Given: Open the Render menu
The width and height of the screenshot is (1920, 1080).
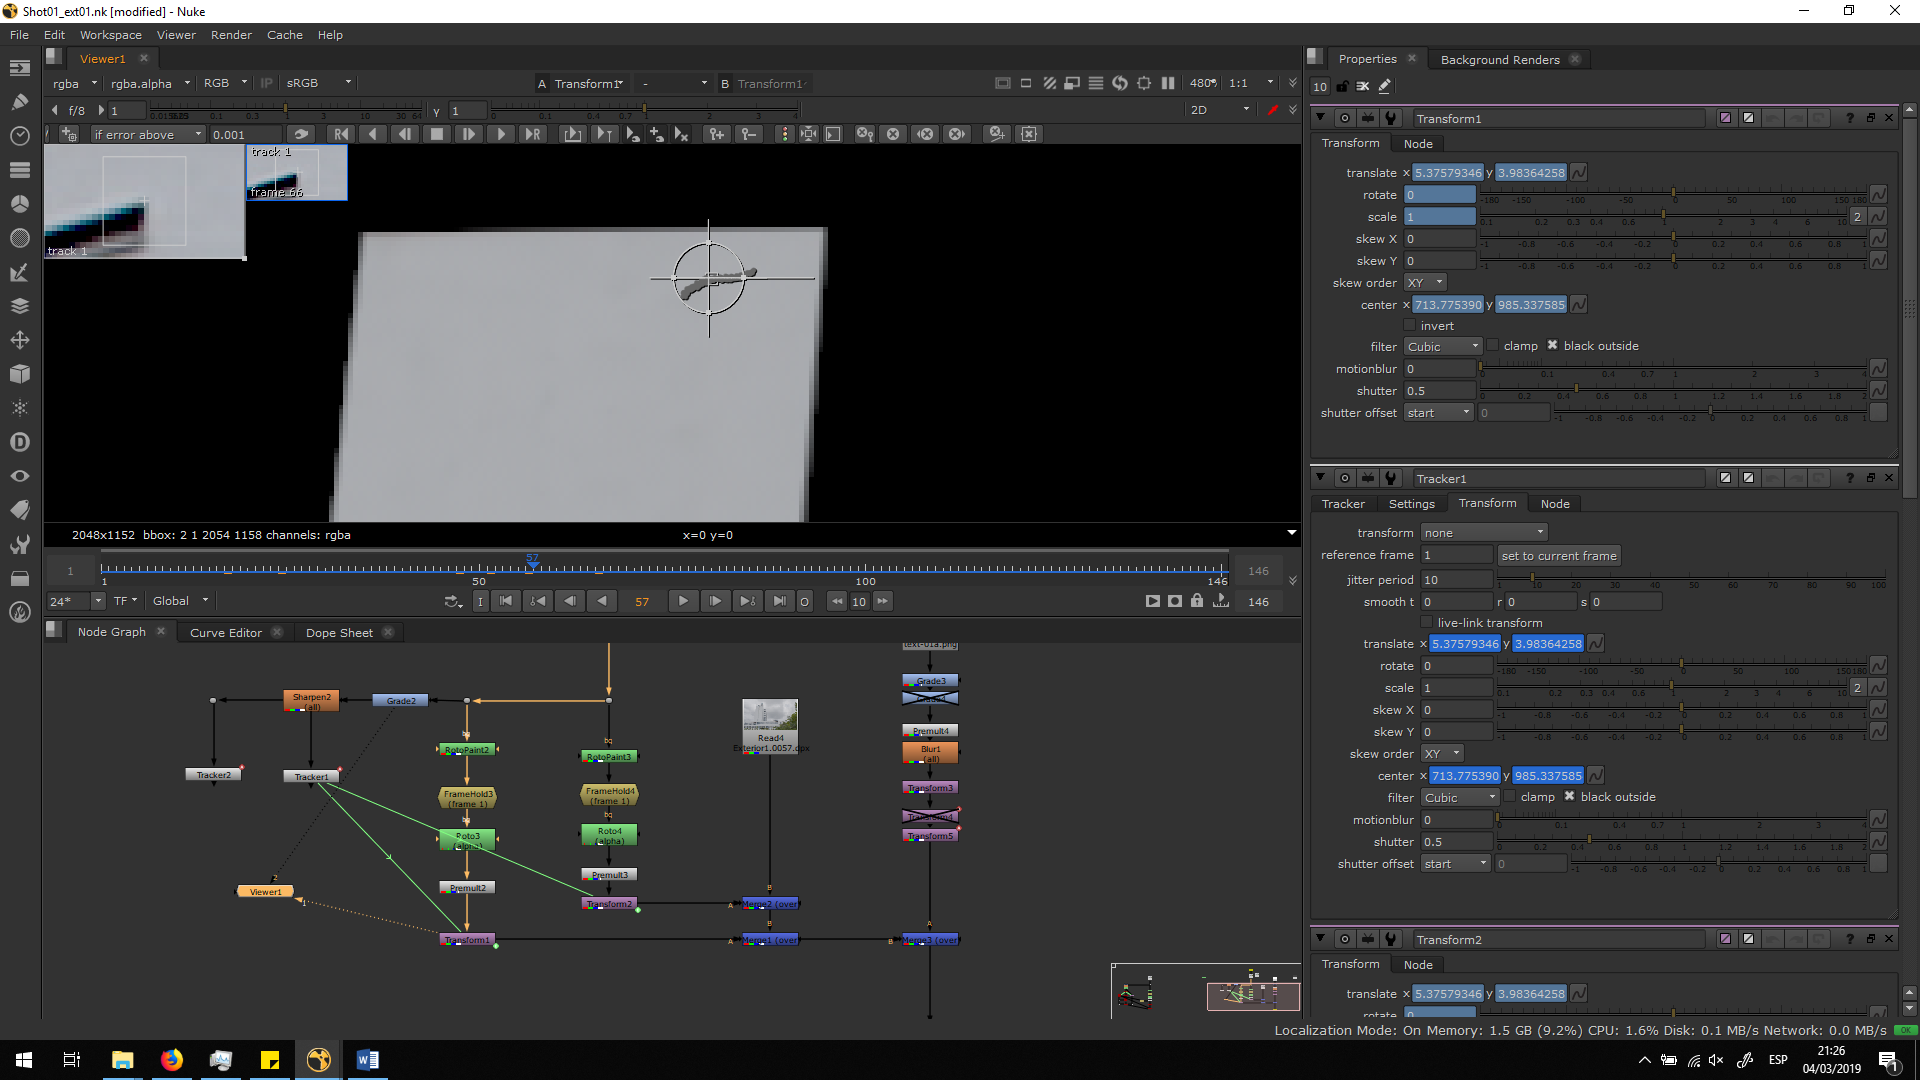Looking at the screenshot, I should coord(231,35).
